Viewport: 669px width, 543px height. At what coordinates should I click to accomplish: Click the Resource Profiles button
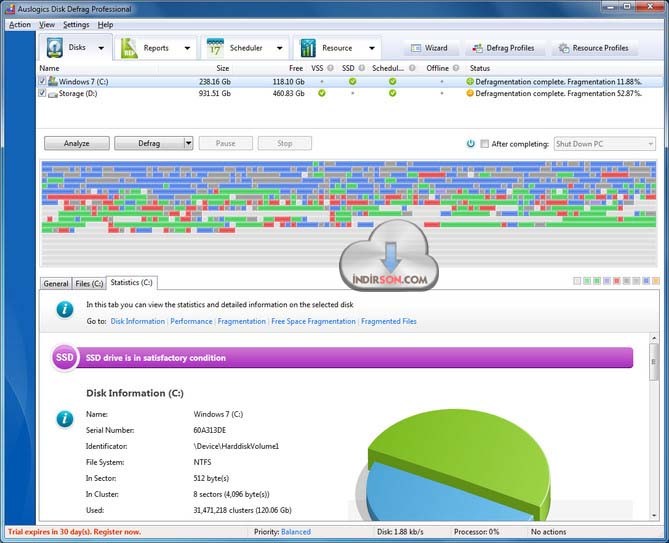595,48
